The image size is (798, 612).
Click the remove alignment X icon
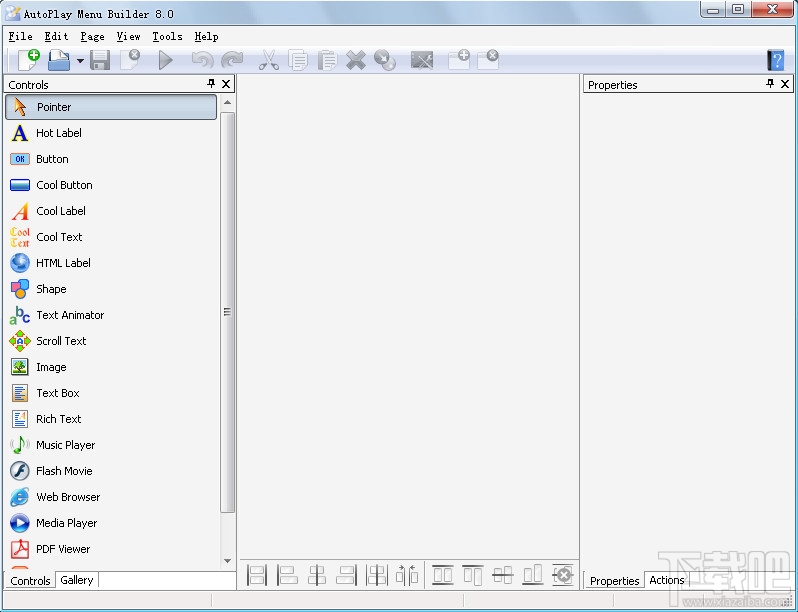562,575
